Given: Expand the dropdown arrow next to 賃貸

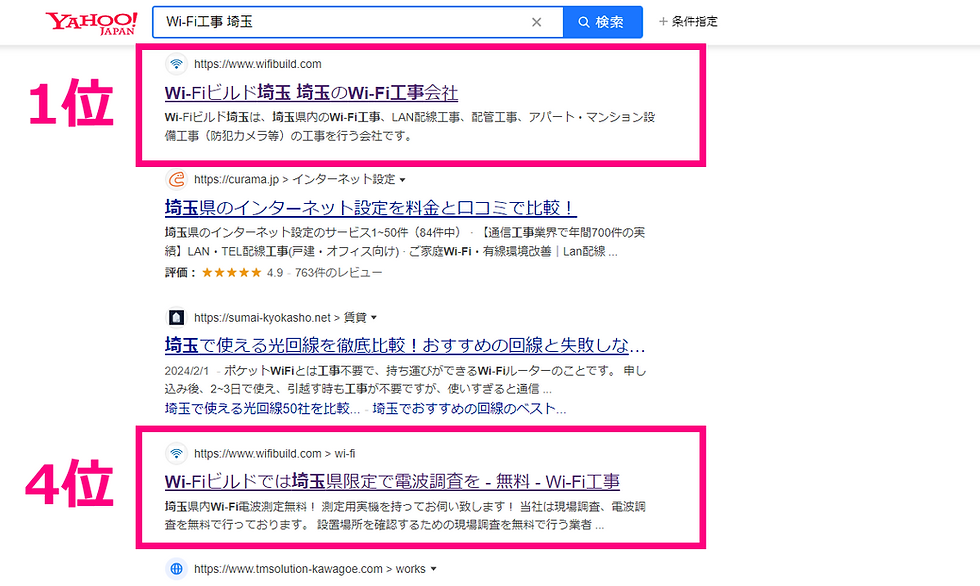Looking at the screenshot, I should click(x=374, y=318).
